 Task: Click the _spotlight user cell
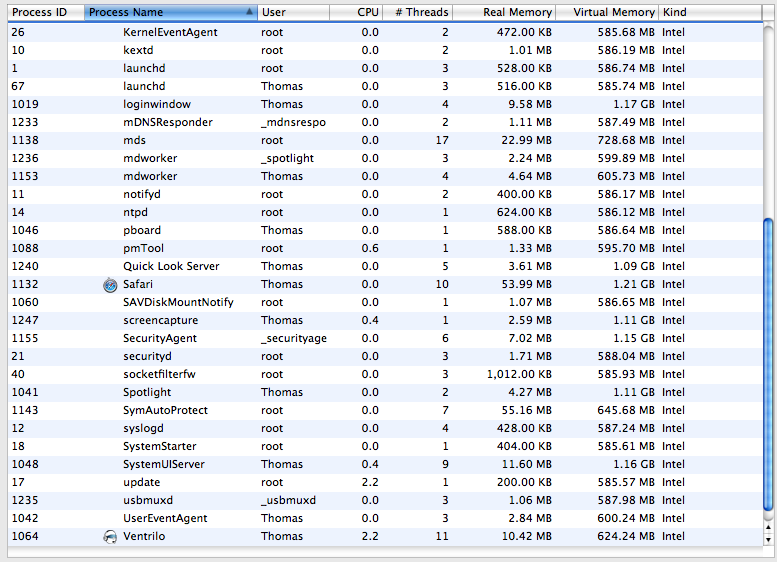point(287,159)
